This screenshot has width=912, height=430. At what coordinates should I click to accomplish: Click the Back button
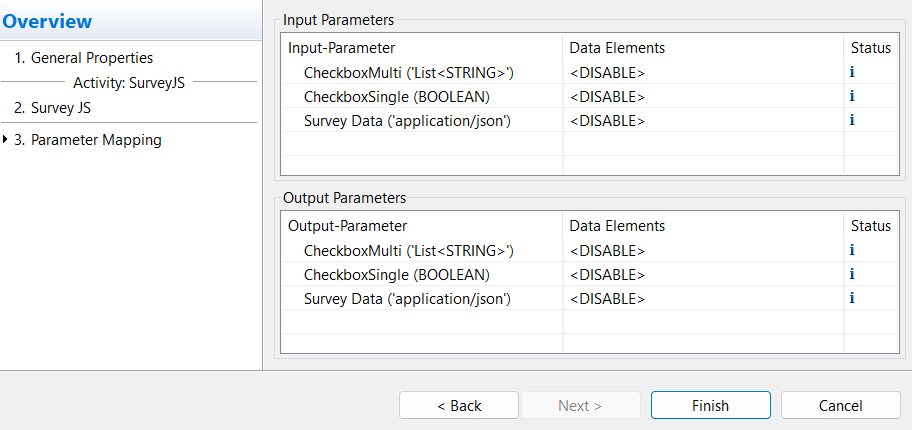(x=459, y=405)
